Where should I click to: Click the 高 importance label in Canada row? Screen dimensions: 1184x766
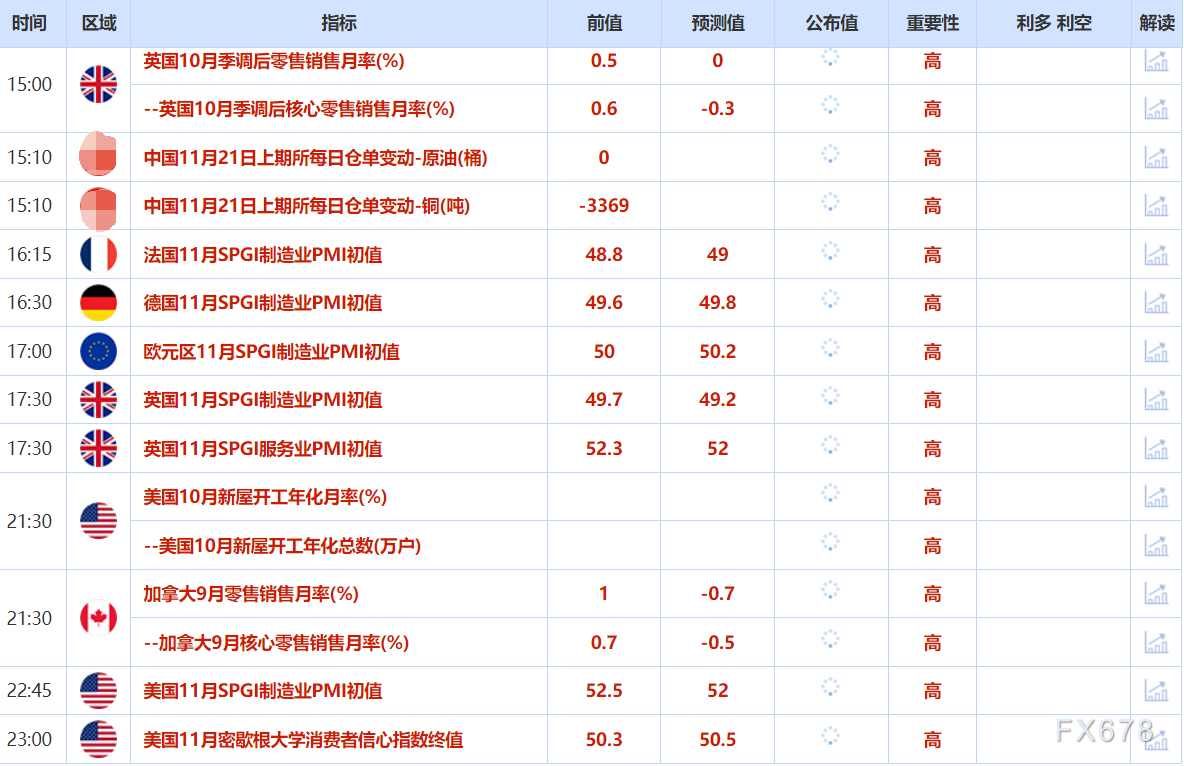[x=931, y=593]
